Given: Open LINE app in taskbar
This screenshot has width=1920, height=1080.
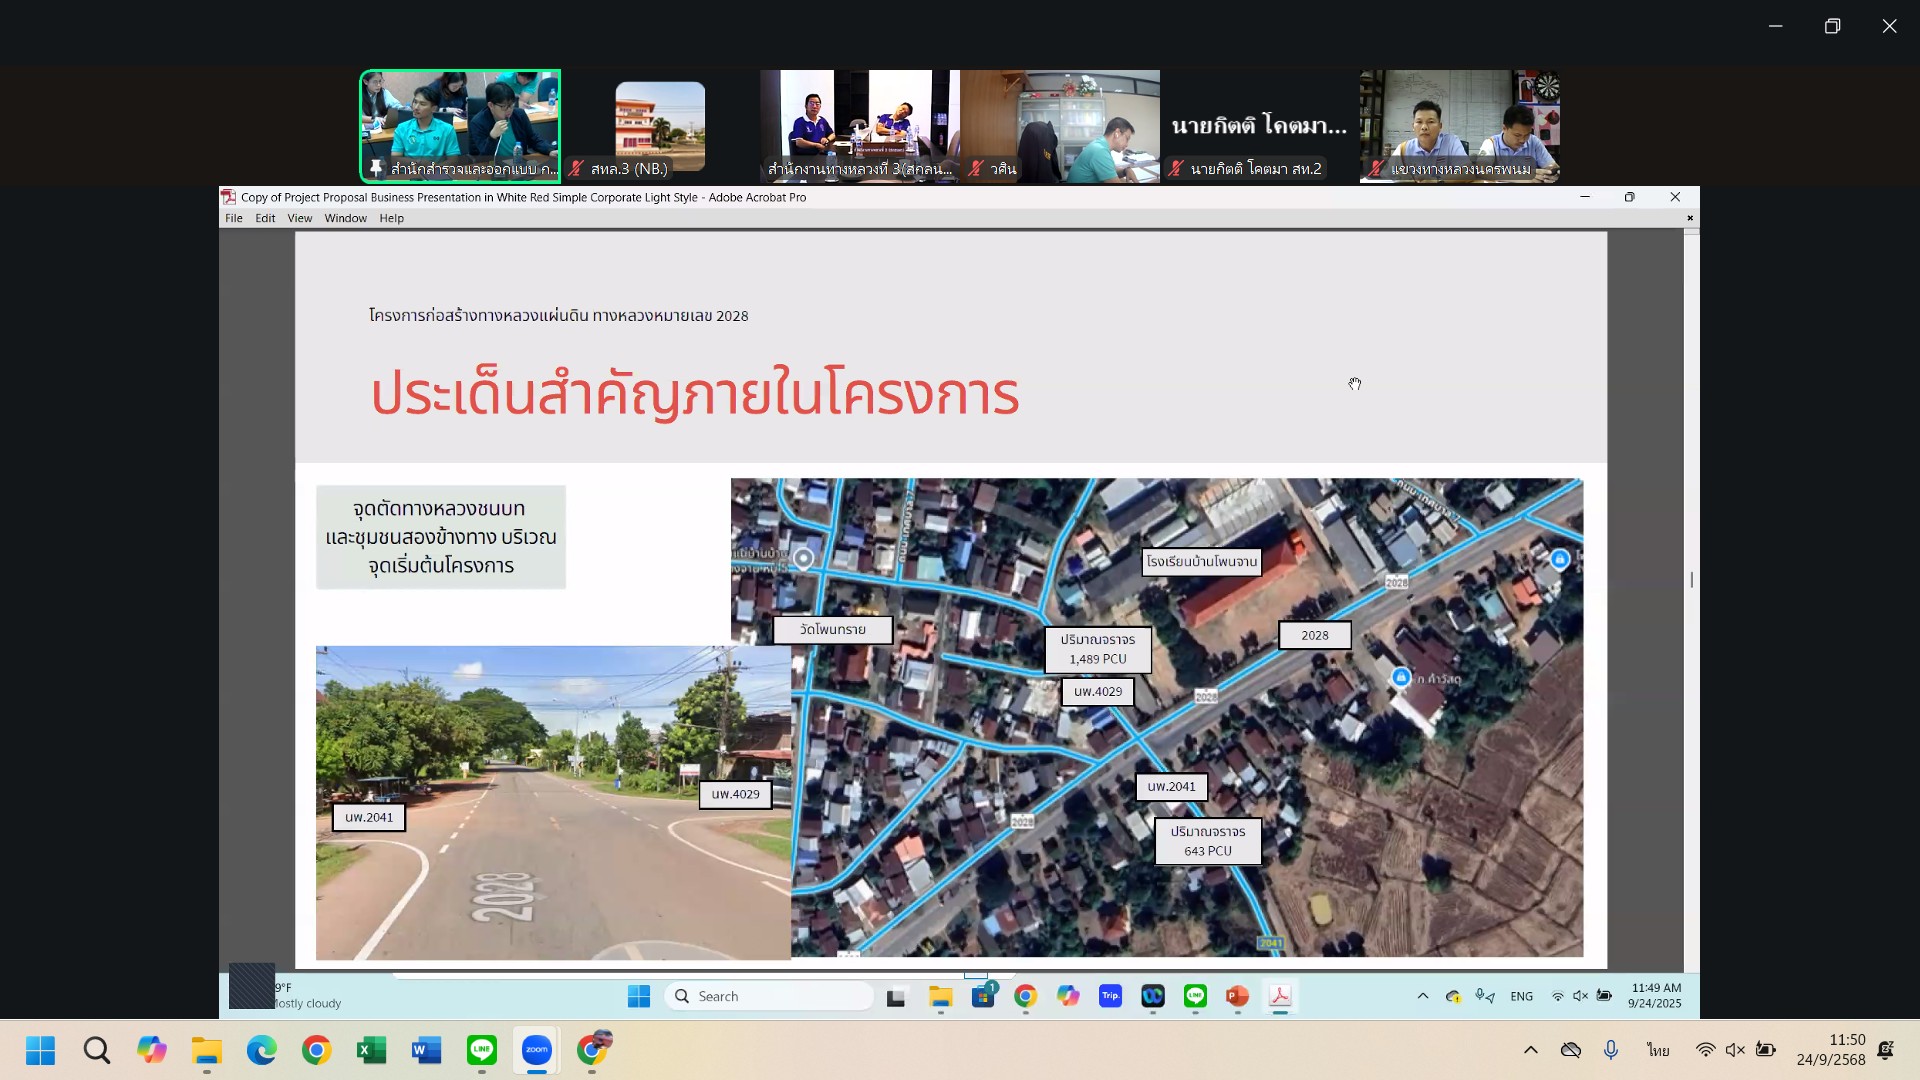Looking at the screenshot, I should click(x=482, y=1050).
